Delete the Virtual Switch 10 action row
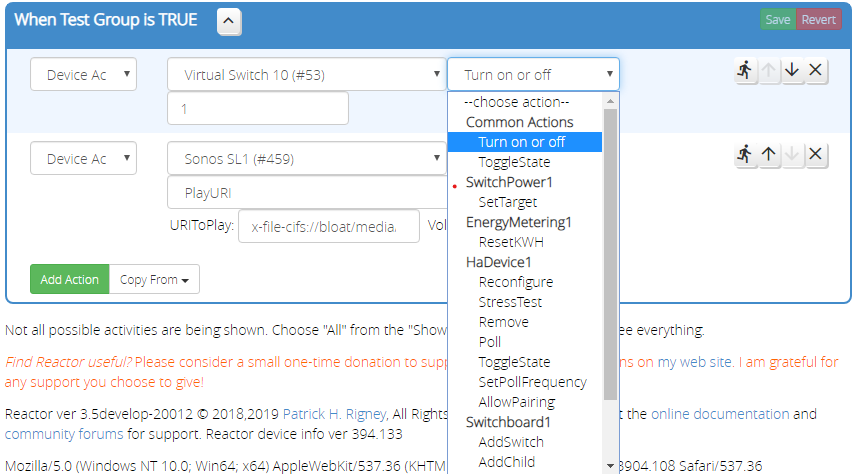The height and width of the screenshot is (474, 857). pyautogui.click(x=817, y=70)
